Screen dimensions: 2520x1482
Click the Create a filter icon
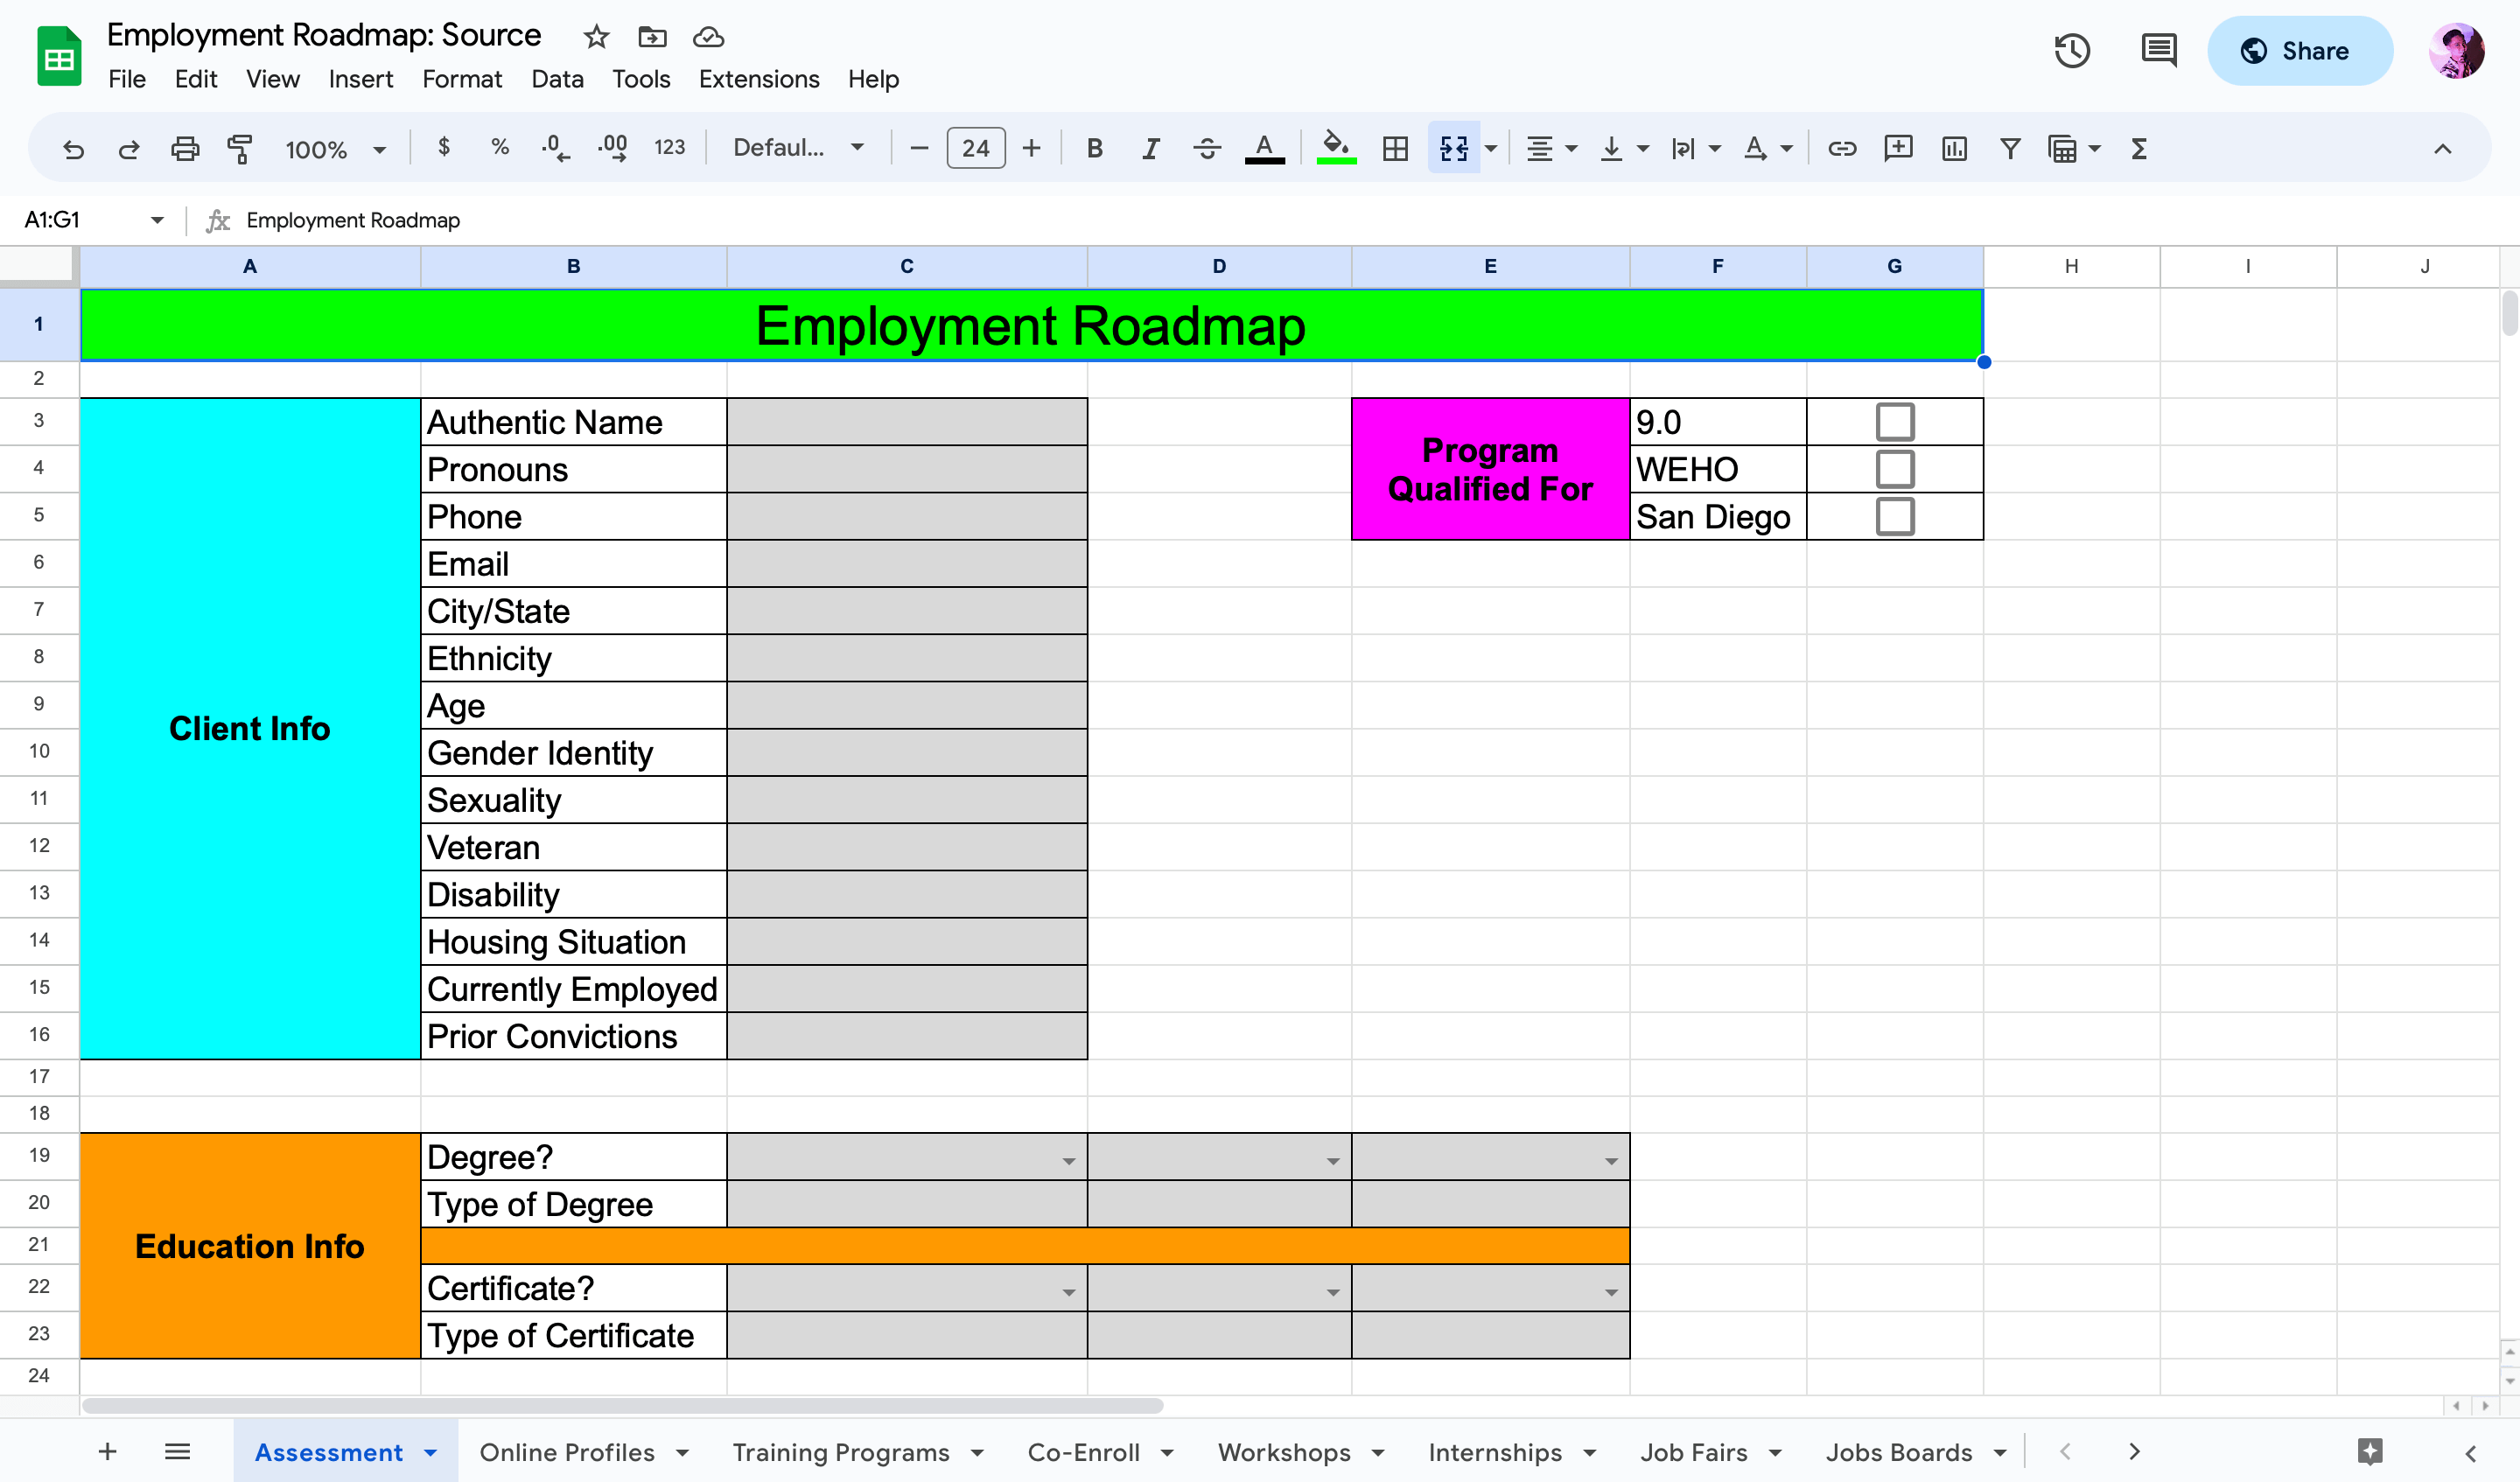point(2009,149)
